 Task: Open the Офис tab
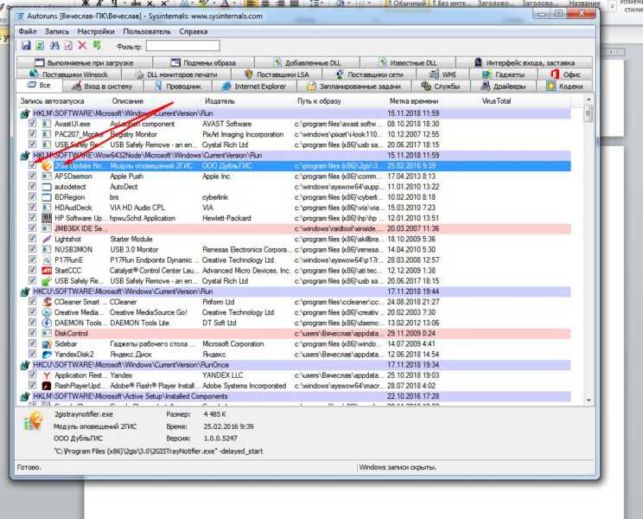pyautogui.click(x=565, y=75)
